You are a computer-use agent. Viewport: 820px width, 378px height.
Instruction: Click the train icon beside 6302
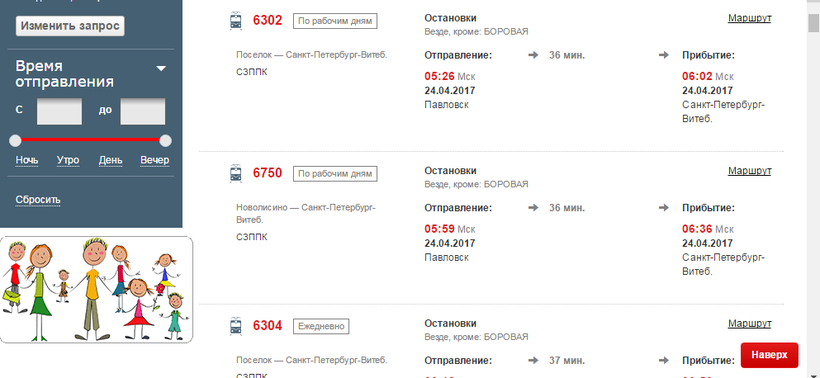pyautogui.click(x=236, y=21)
